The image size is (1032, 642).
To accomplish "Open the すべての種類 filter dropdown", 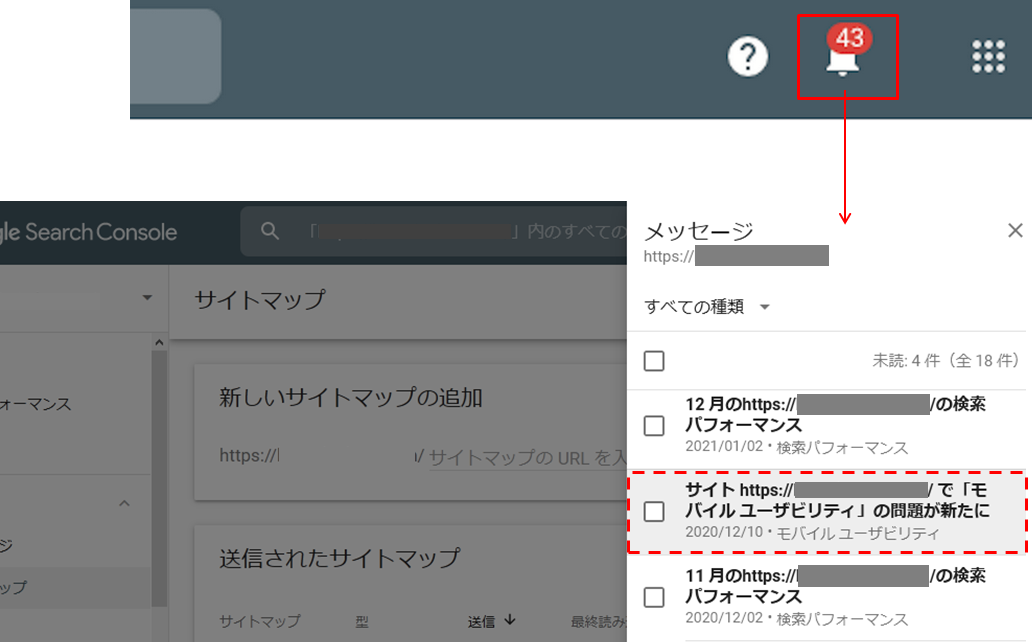I will click(707, 307).
